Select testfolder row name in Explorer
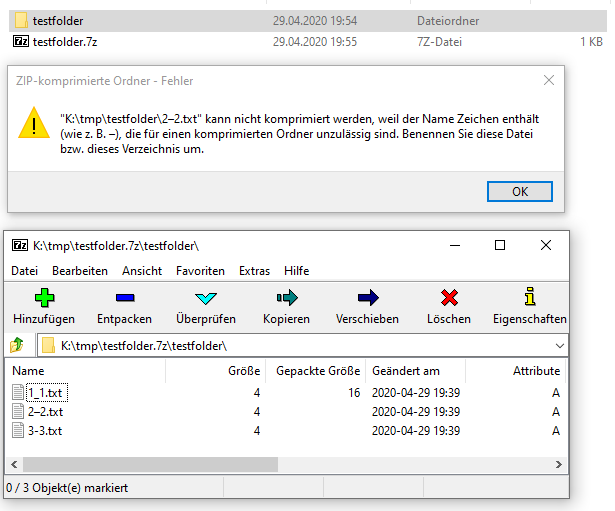Viewport: 615px width, 511px height. (x=58, y=20)
